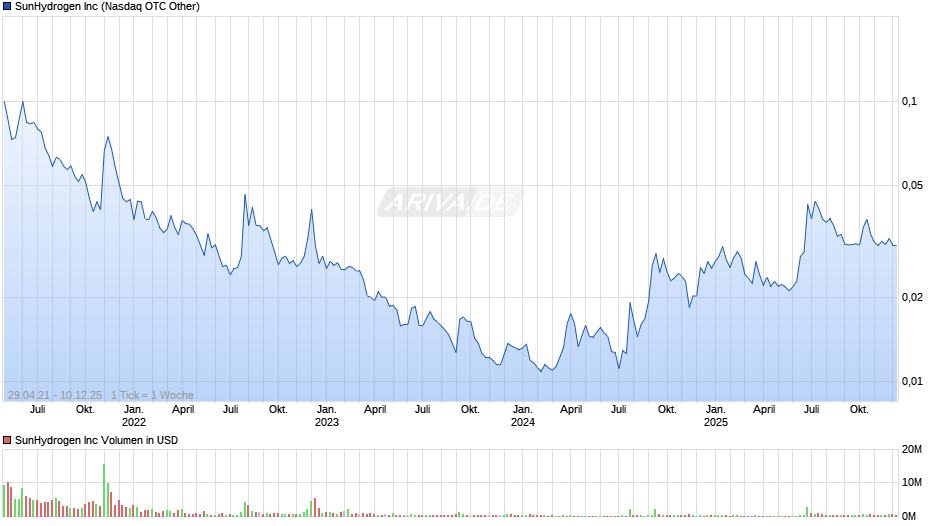Click the 'Jan. 2025' time axis label

pyautogui.click(x=716, y=416)
